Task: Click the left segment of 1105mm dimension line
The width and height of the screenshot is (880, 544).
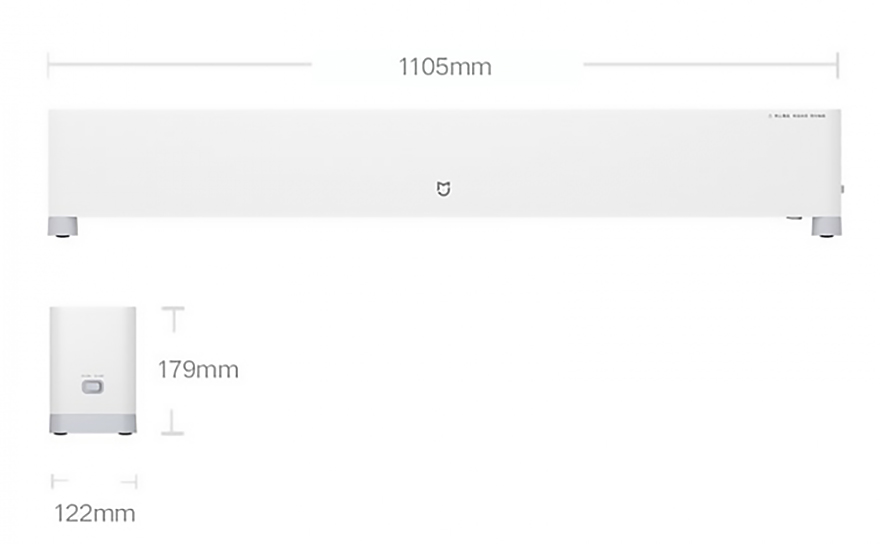Action: coord(180,66)
